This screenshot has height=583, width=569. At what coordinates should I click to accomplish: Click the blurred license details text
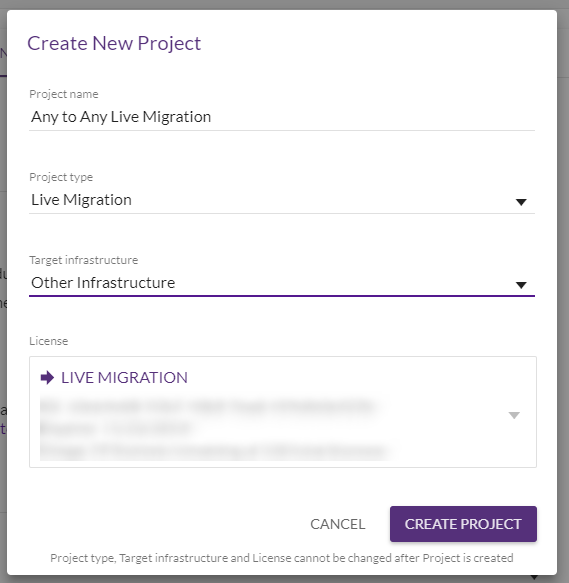[214, 428]
